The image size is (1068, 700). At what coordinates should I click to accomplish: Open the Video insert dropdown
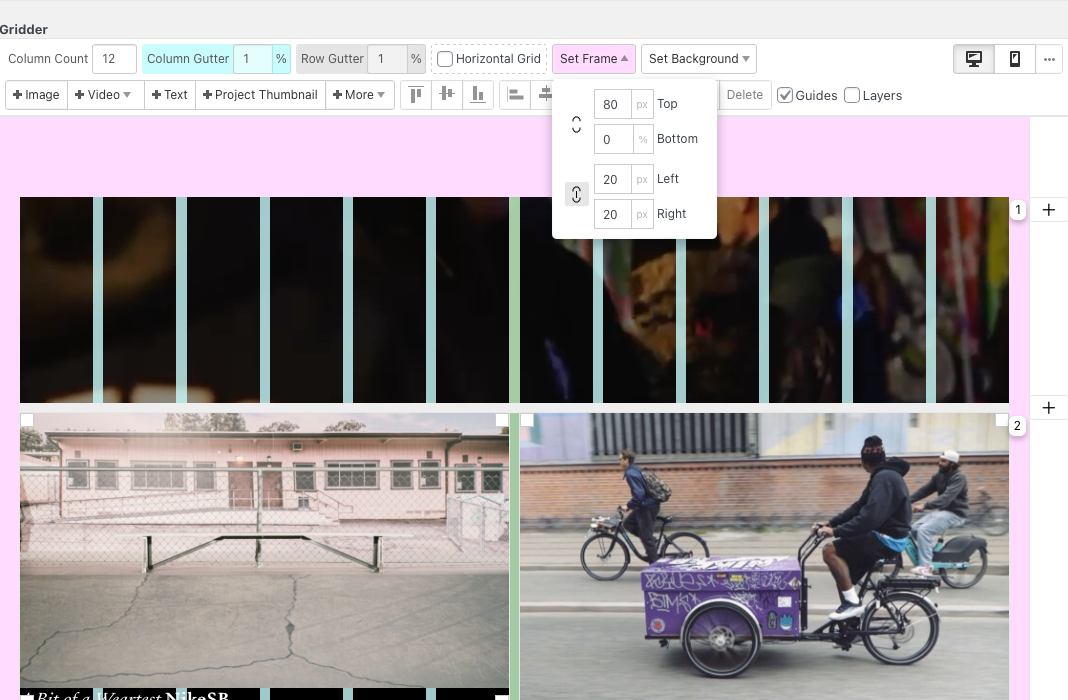[x=104, y=95]
